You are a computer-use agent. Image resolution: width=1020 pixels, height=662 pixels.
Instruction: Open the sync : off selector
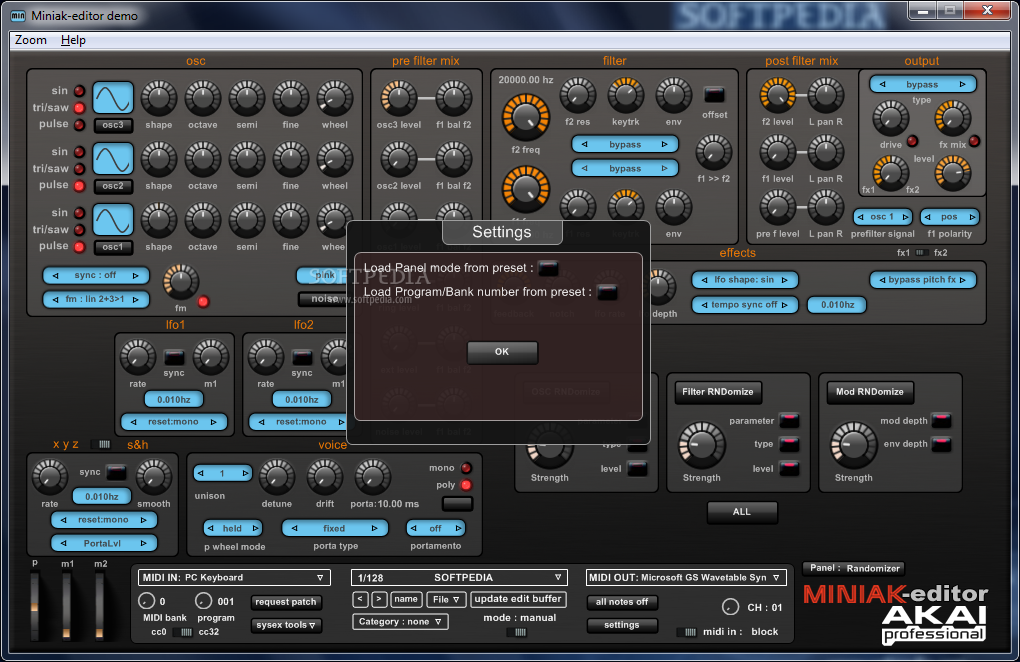96,275
